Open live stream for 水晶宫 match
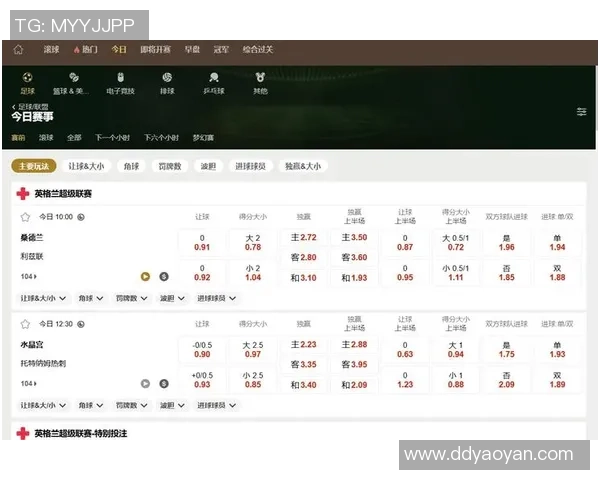Image resolution: width=600 pixels, height=480 pixels. click(x=145, y=384)
